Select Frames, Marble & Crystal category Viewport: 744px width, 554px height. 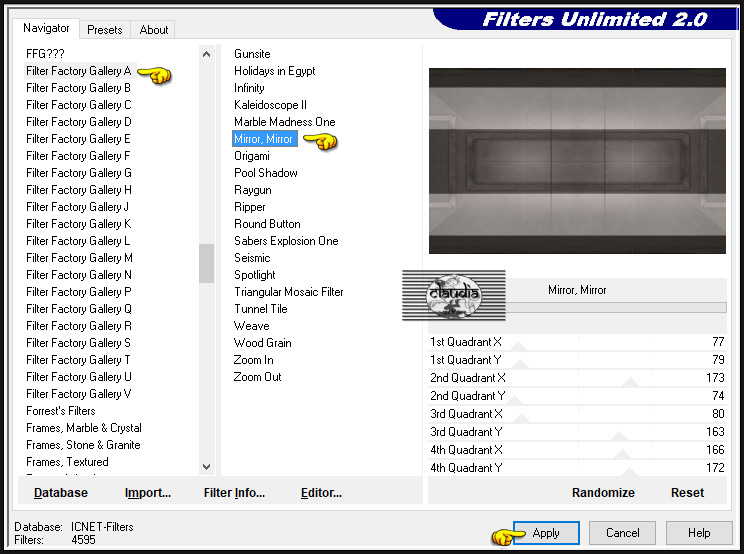click(x=84, y=428)
